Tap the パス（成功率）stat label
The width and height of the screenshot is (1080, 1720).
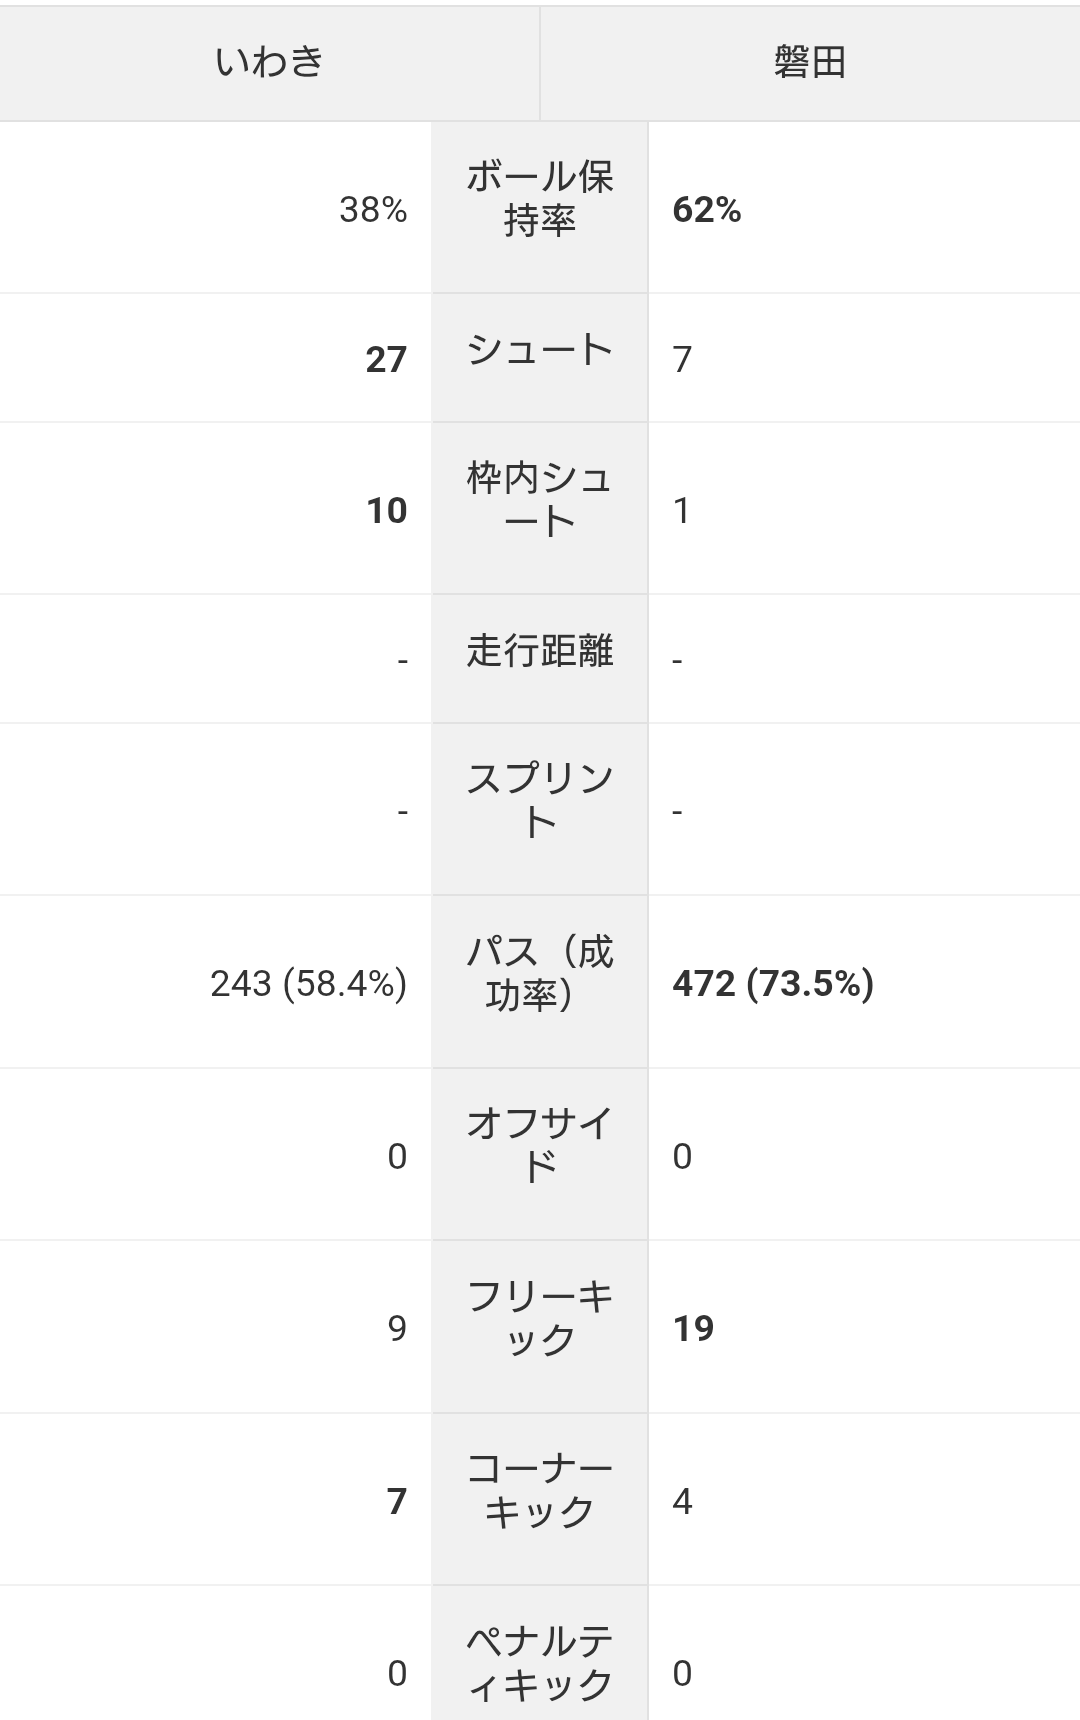[x=540, y=974]
